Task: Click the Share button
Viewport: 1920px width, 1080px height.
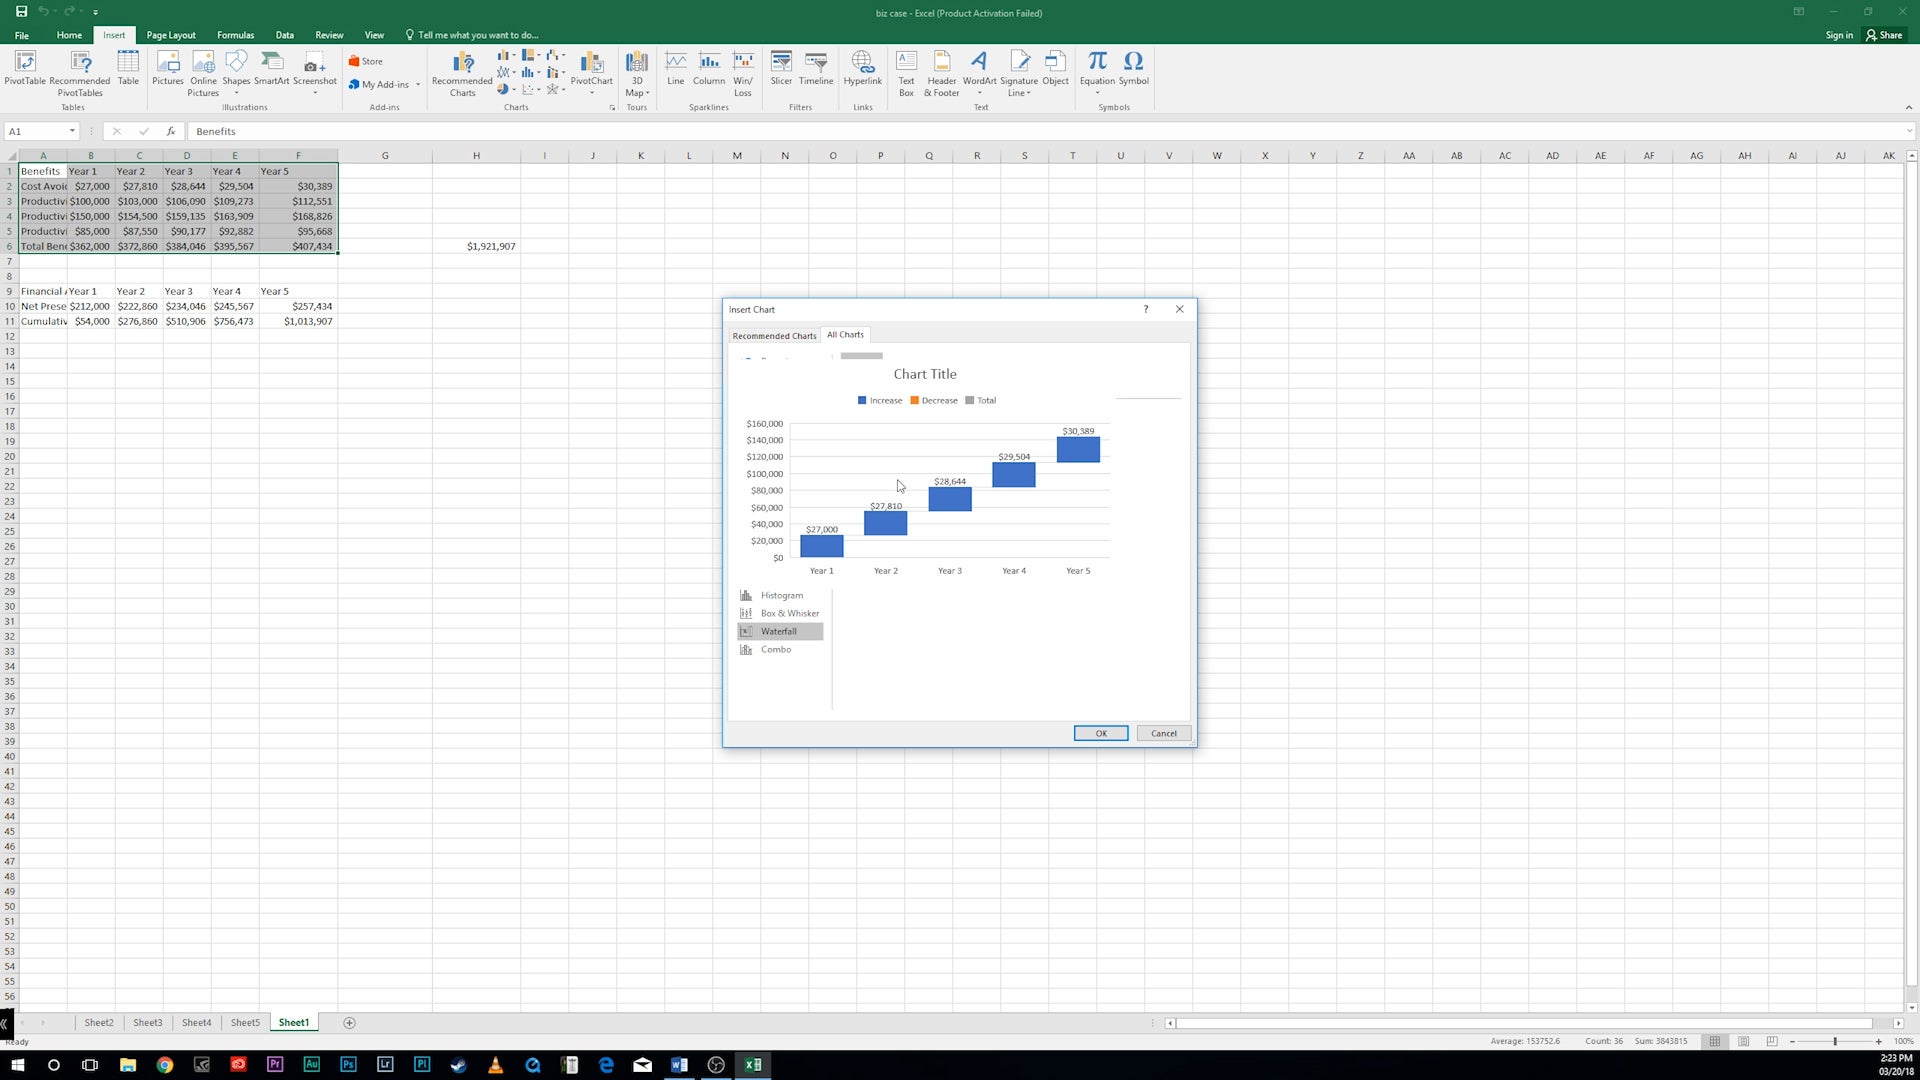Action: [x=1884, y=35]
